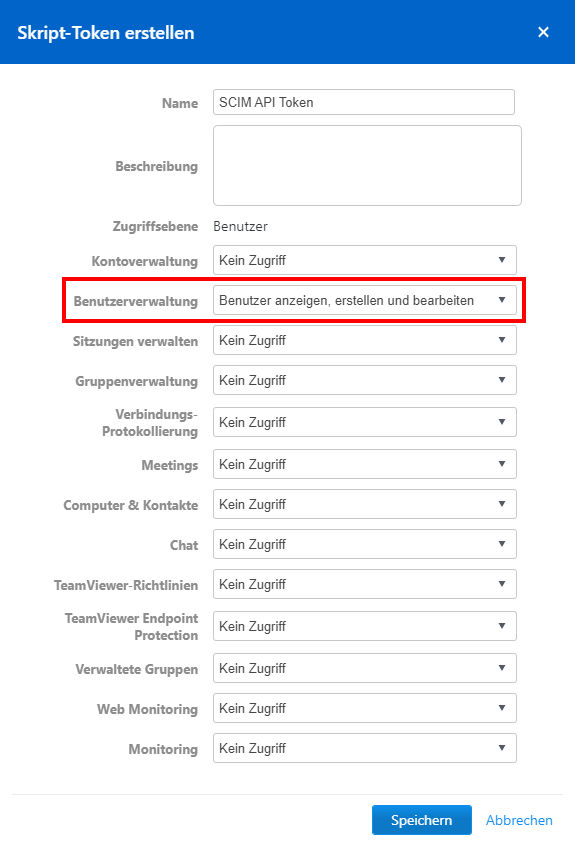Screen dimensions: 575x845
Task: Select the Computer & Kontakte dropdown
Action: pyautogui.click(x=365, y=504)
